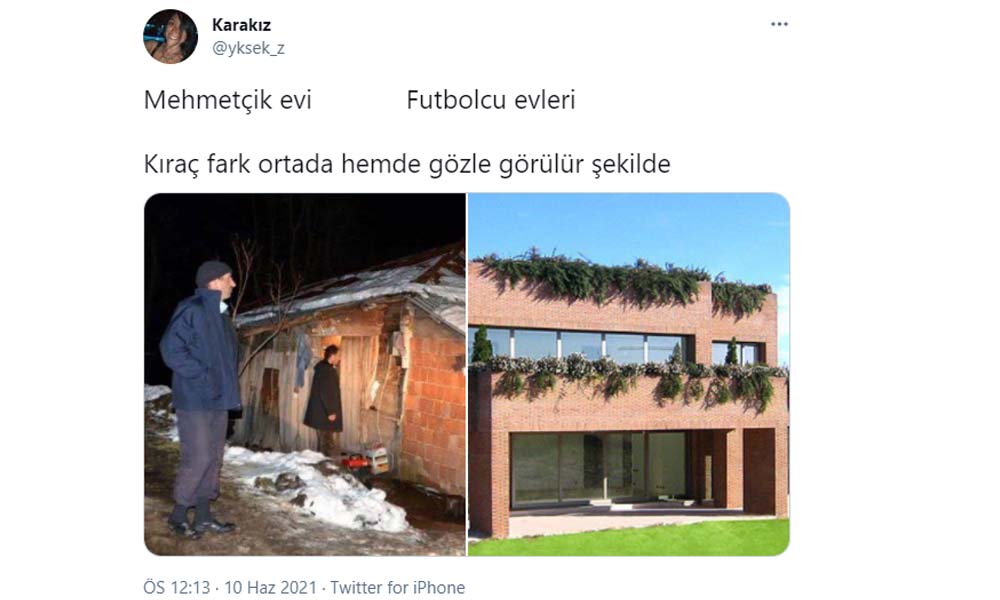Click the green lawn in the villa photo
This screenshot has width=1000, height=600.
click(x=629, y=538)
